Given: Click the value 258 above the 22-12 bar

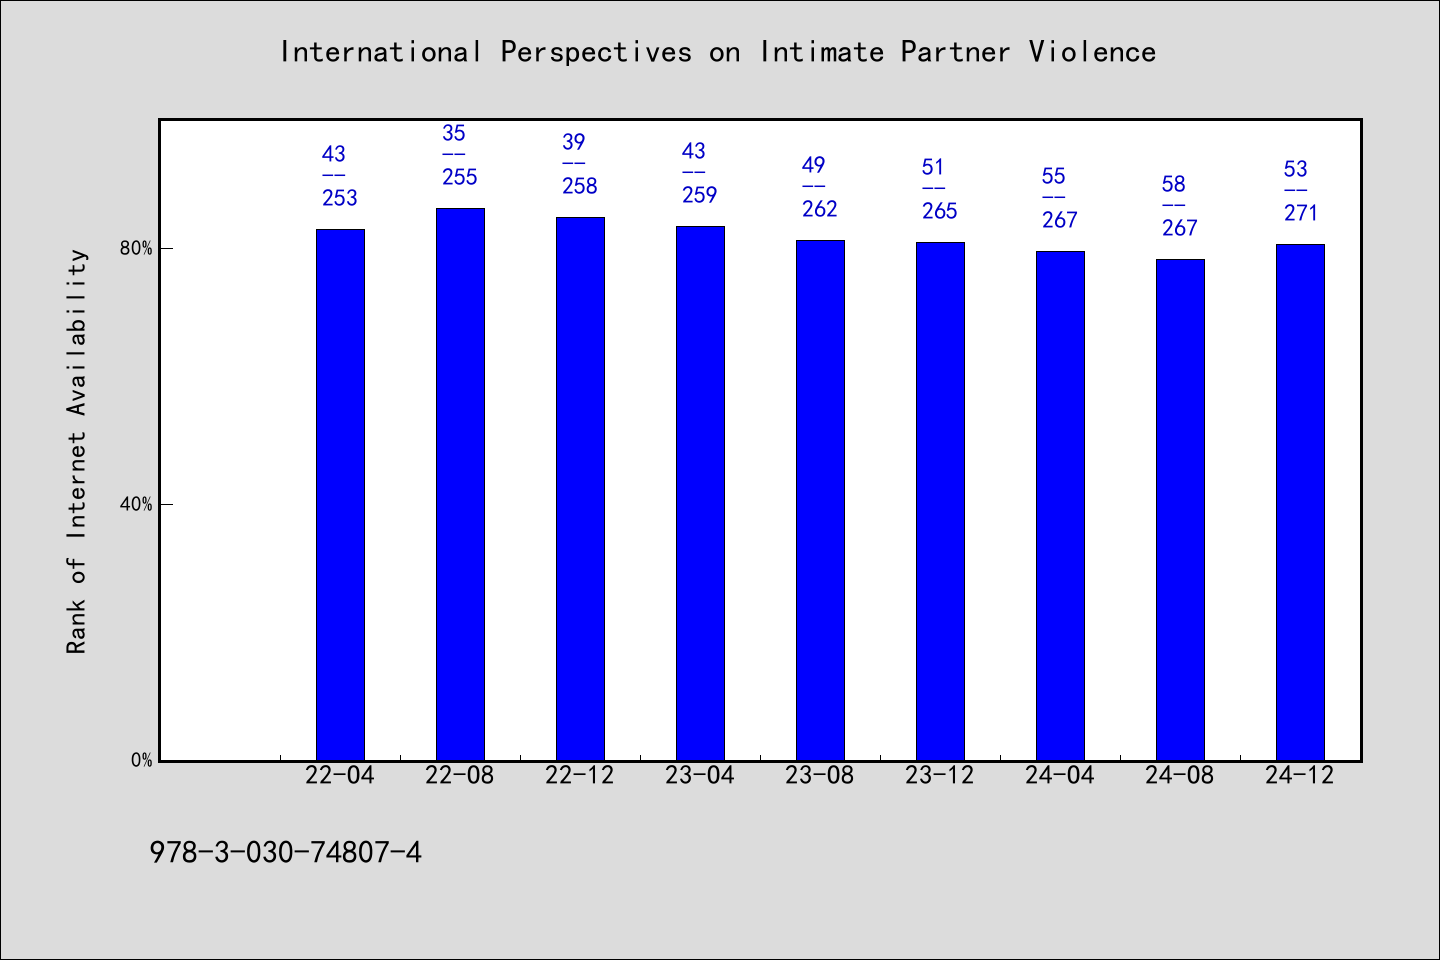Looking at the screenshot, I should (580, 186).
